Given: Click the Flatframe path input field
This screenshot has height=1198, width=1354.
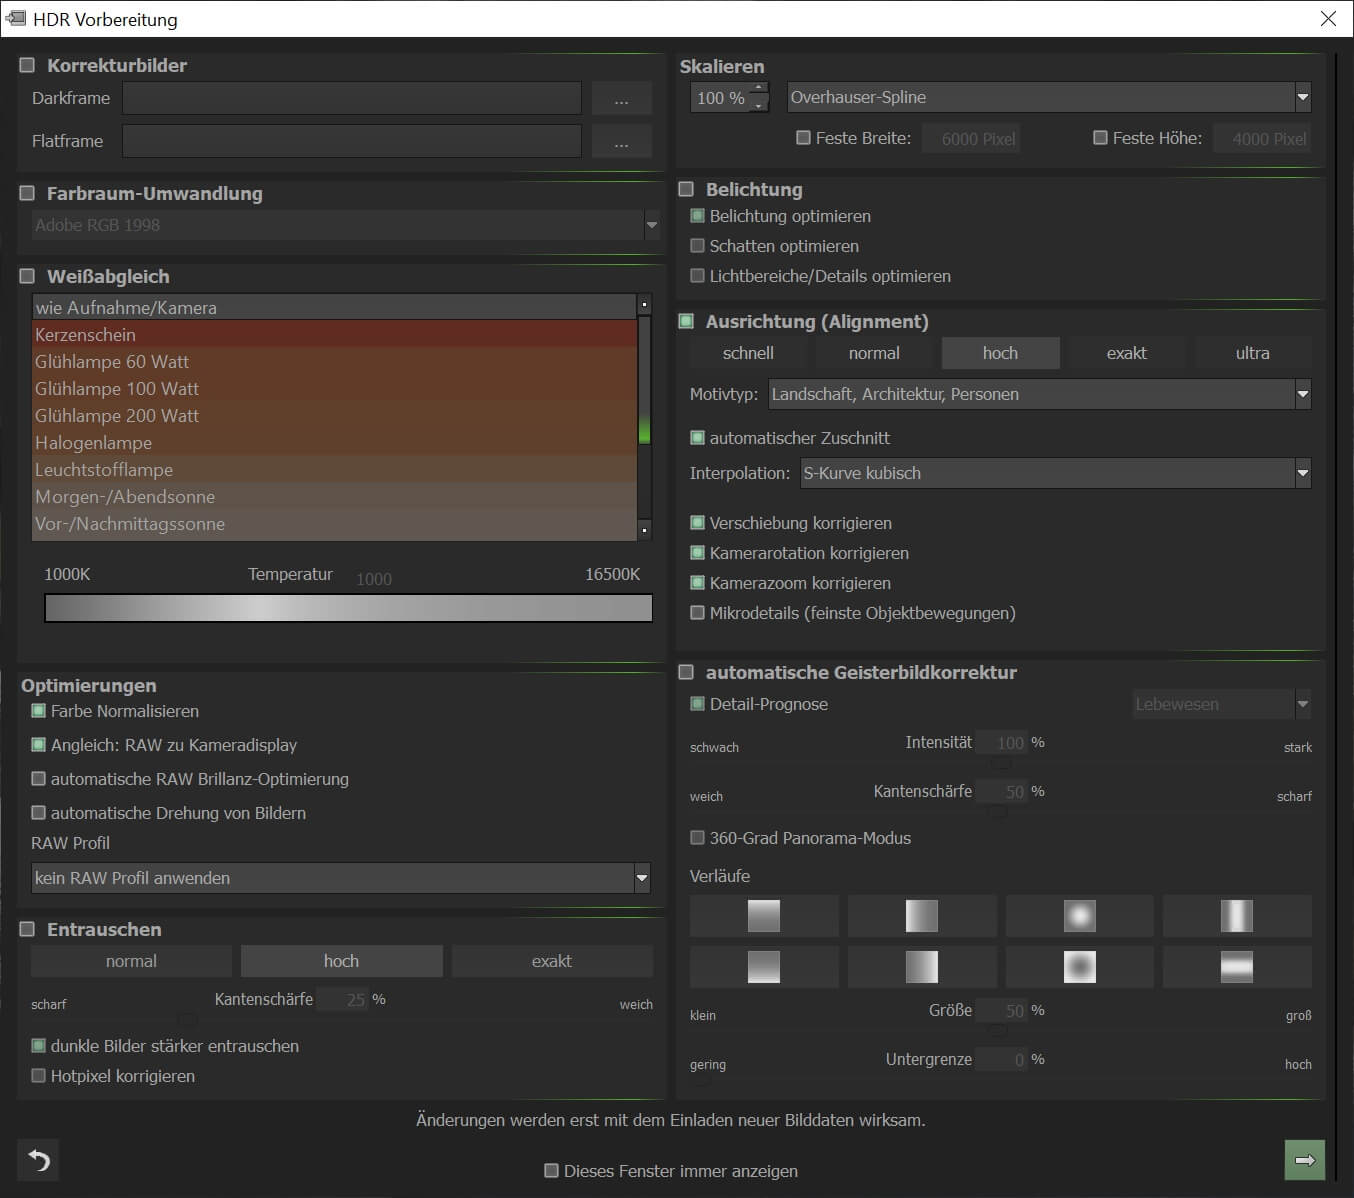Looking at the screenshot, I should click(x=351, y=141).
